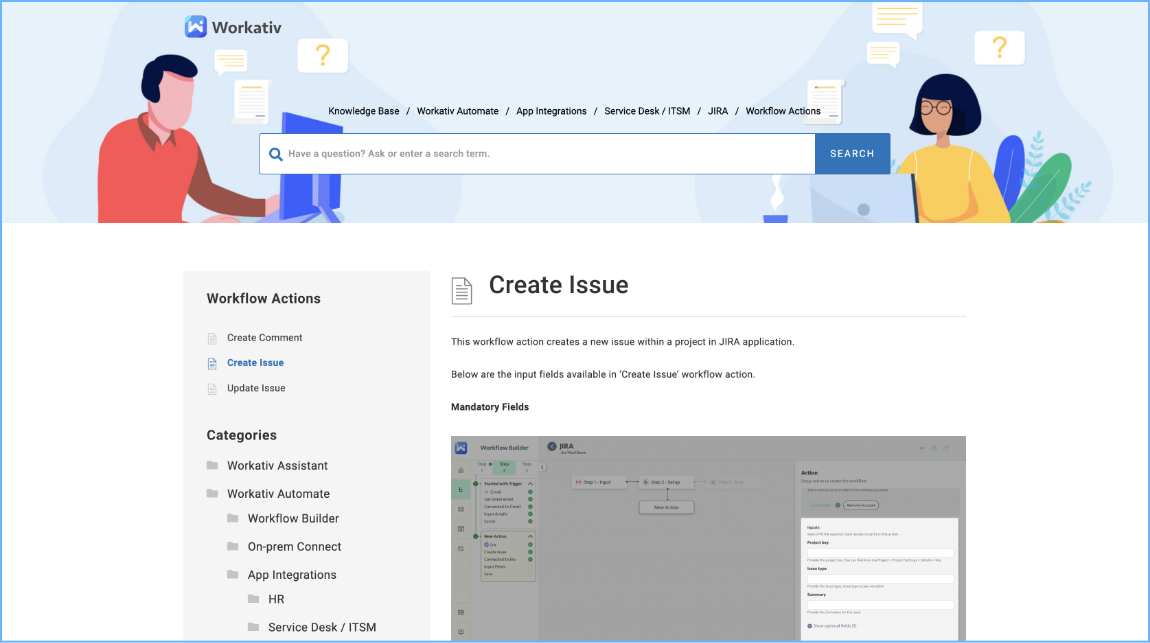Open the HR category

(x=276, y=599)
